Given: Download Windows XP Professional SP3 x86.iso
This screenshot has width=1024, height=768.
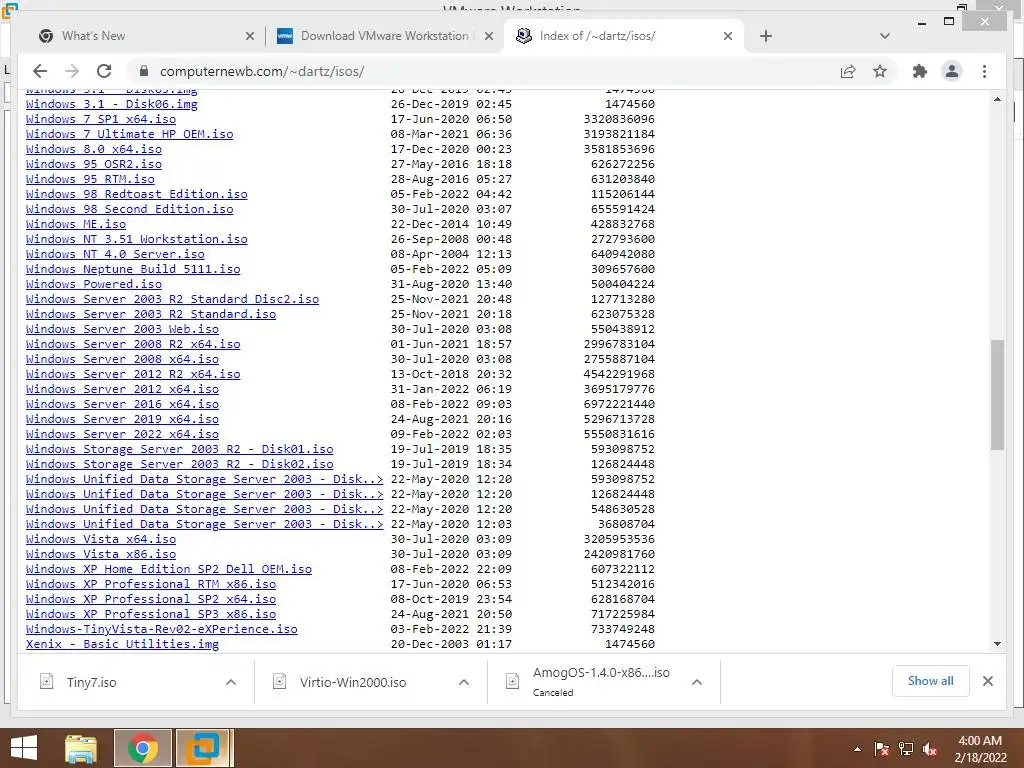Looking at the screenshot, I should click(x=151, y=615).
